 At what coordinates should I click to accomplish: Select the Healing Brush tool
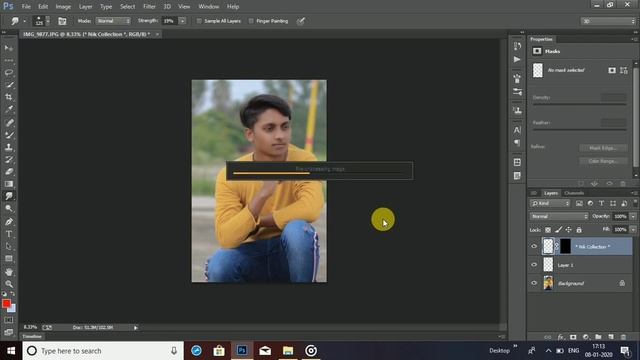click(9, 122)
